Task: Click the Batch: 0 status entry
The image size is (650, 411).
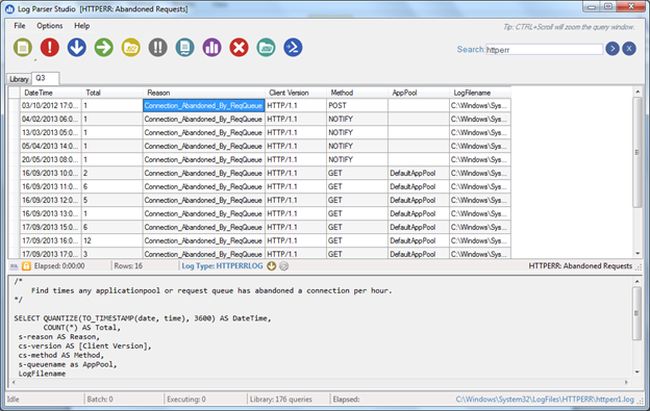Action: (x=100, y=399)
